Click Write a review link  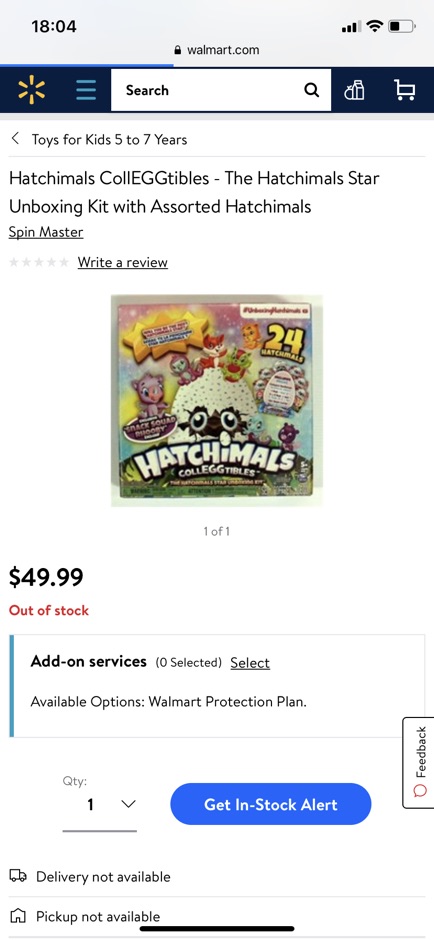[122, 262]
